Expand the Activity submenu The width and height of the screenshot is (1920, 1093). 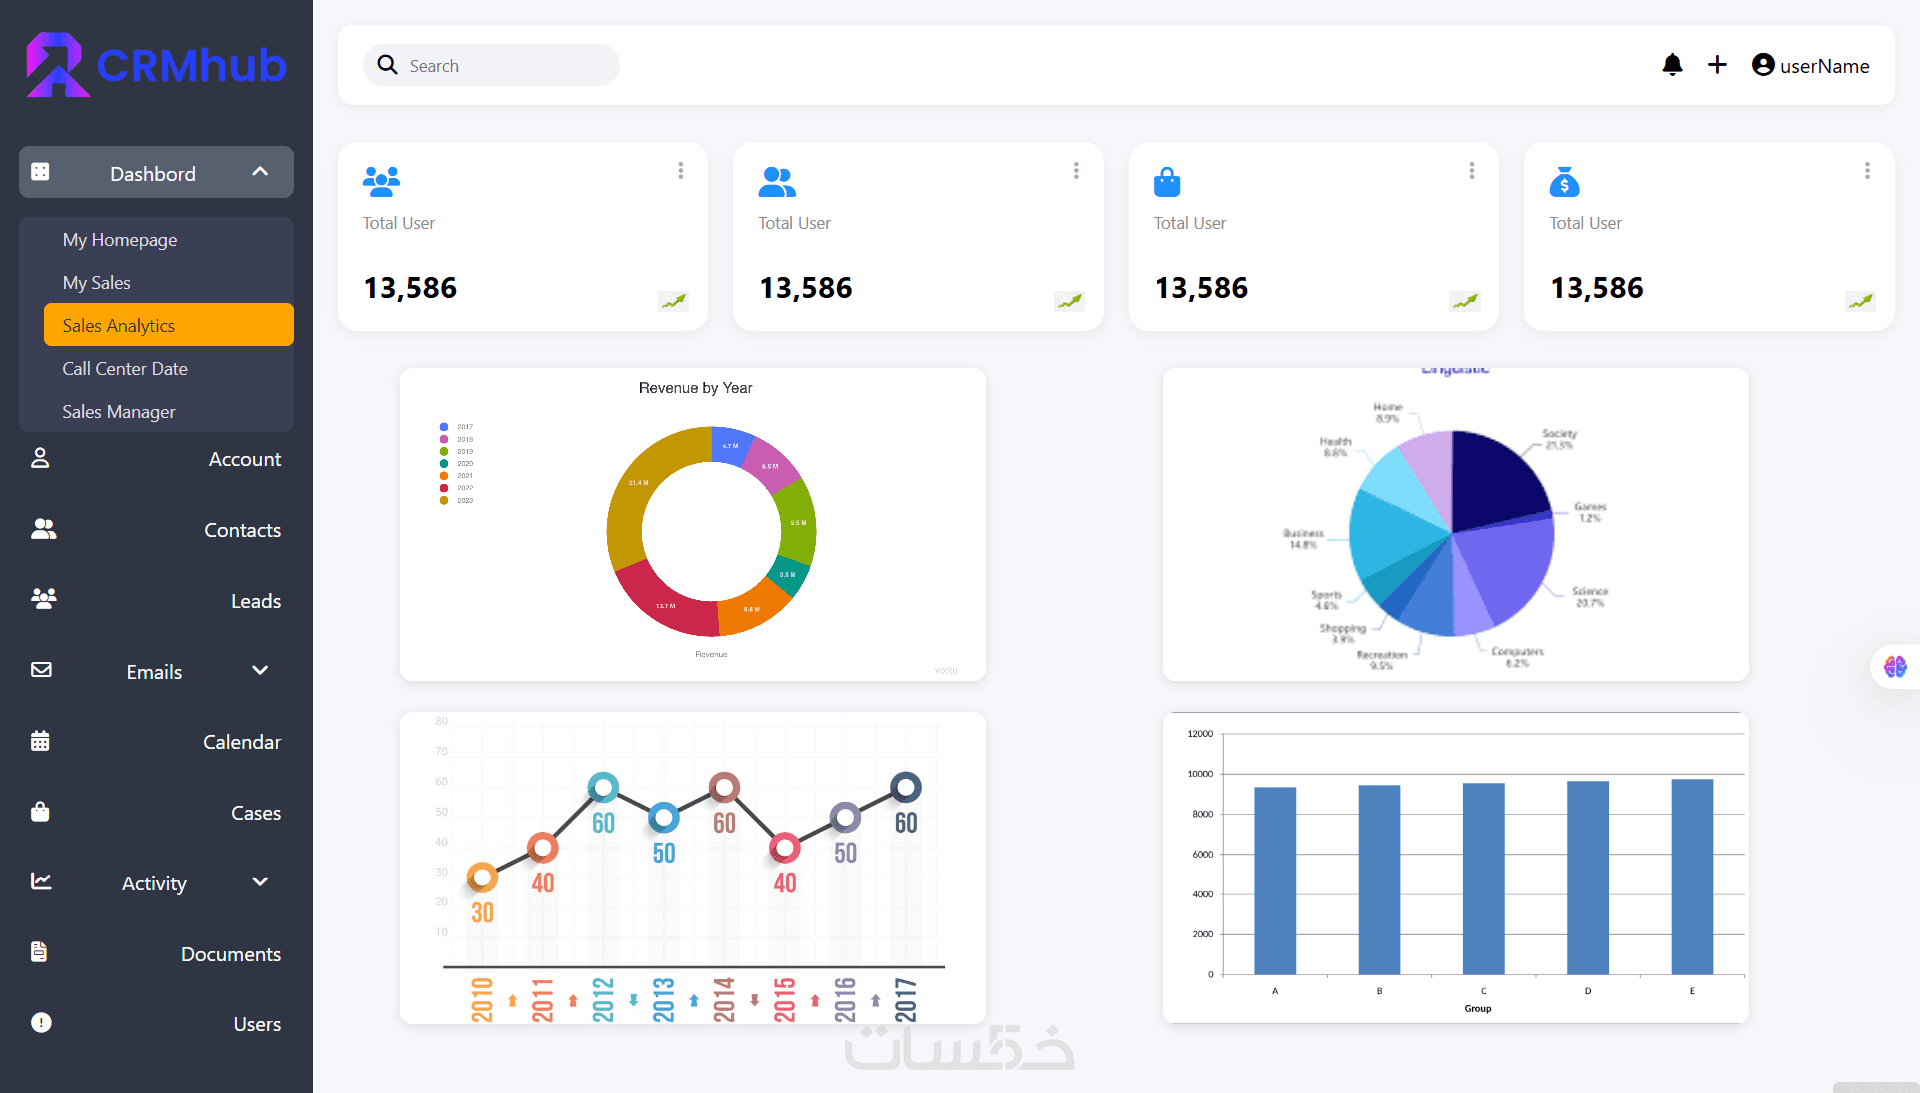(260, 882)
